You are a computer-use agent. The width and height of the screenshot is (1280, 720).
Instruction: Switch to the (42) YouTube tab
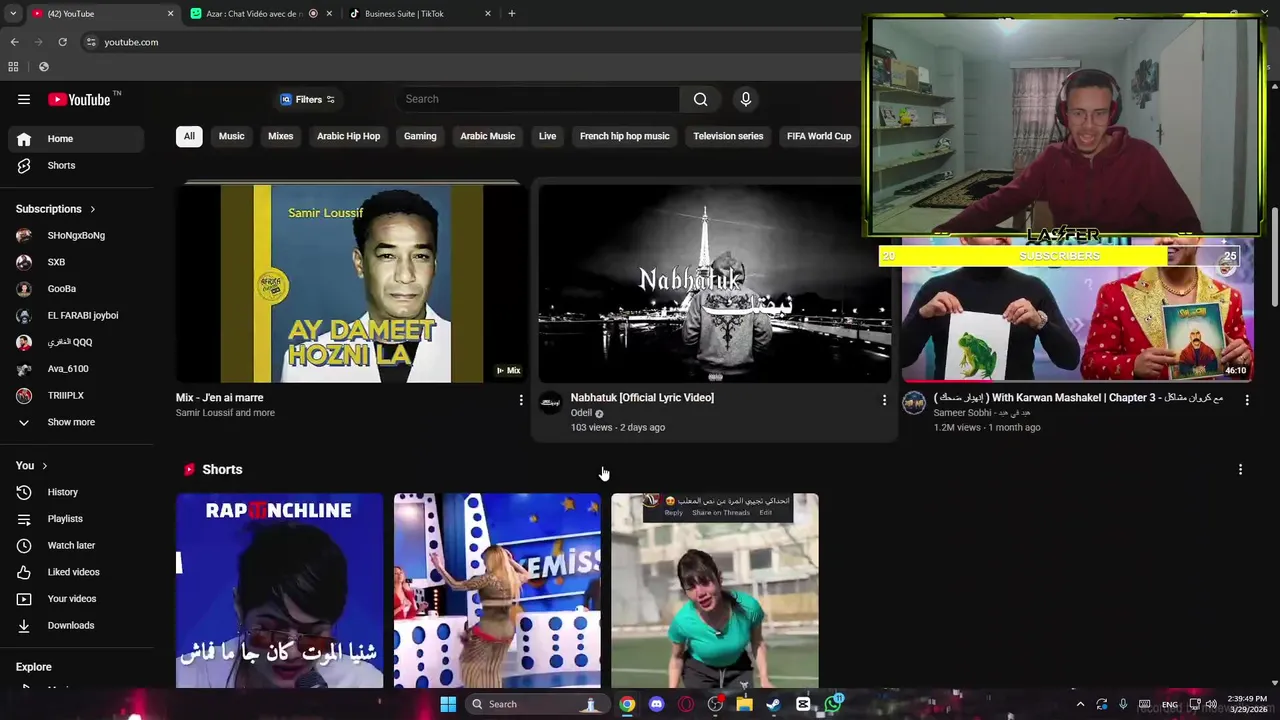(102, 14)
